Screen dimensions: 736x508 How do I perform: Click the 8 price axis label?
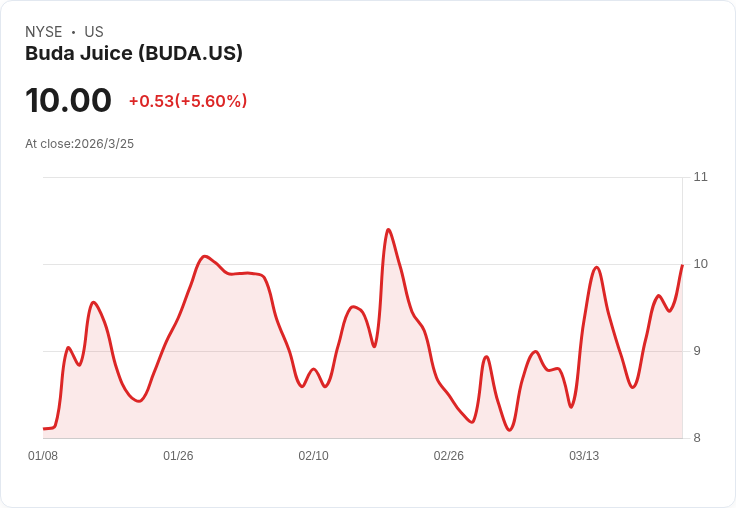[697, 438]
